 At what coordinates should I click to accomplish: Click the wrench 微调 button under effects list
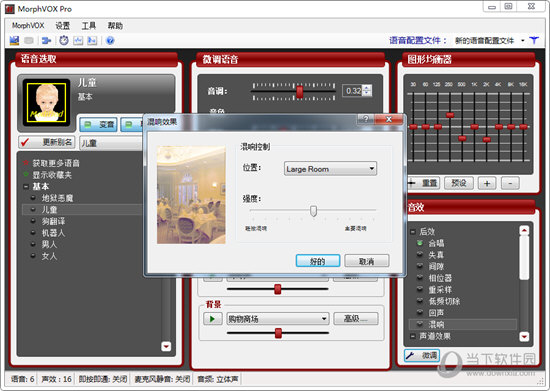pyautogui.click(x=422, y=356)
